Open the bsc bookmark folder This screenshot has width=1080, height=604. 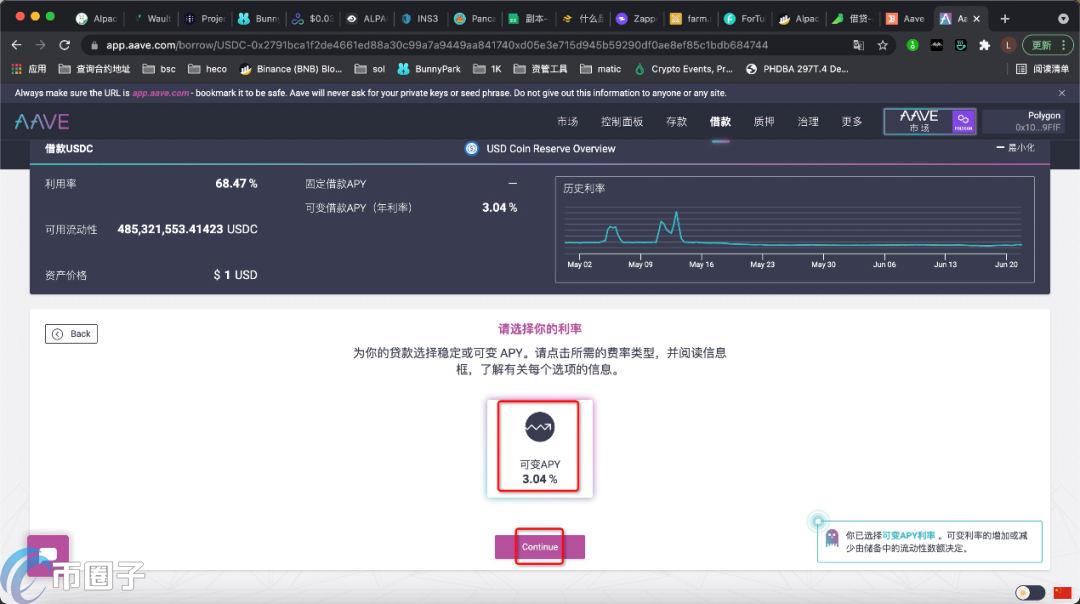159,69
